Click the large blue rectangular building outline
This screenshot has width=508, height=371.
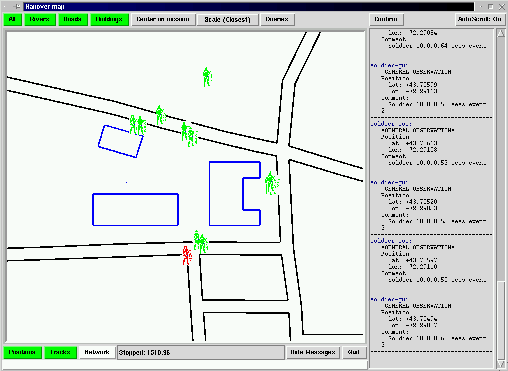135,209
